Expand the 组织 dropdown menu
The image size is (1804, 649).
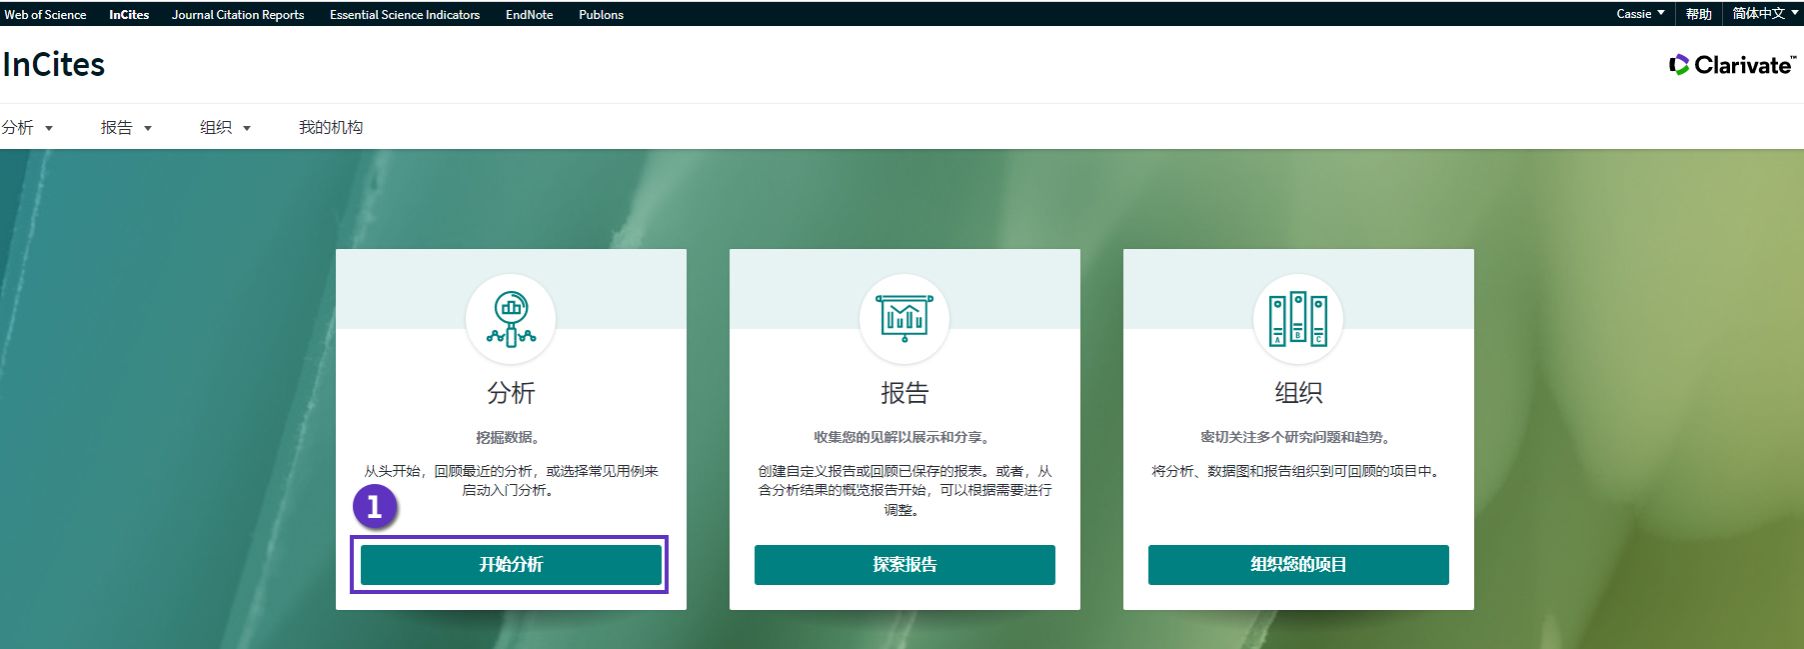[x=225, y=128]
